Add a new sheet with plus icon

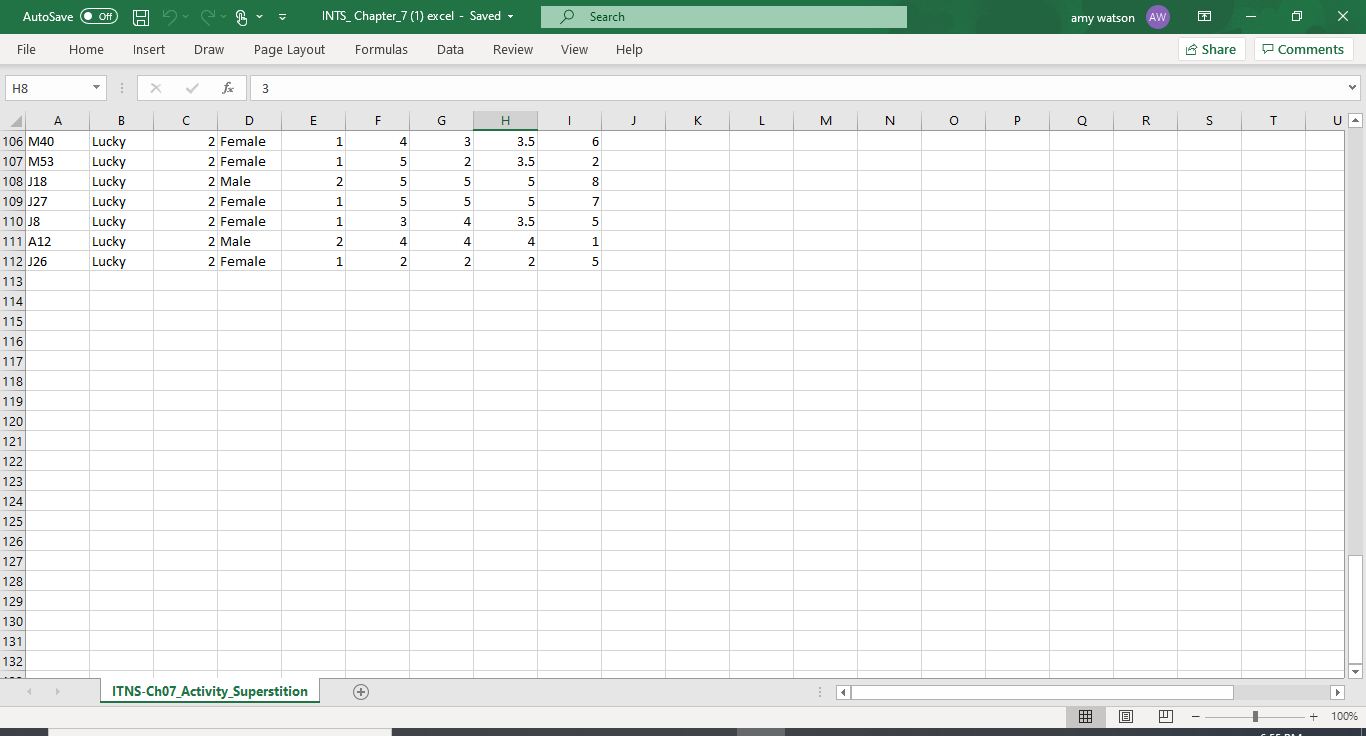click(x=361, y=692)
